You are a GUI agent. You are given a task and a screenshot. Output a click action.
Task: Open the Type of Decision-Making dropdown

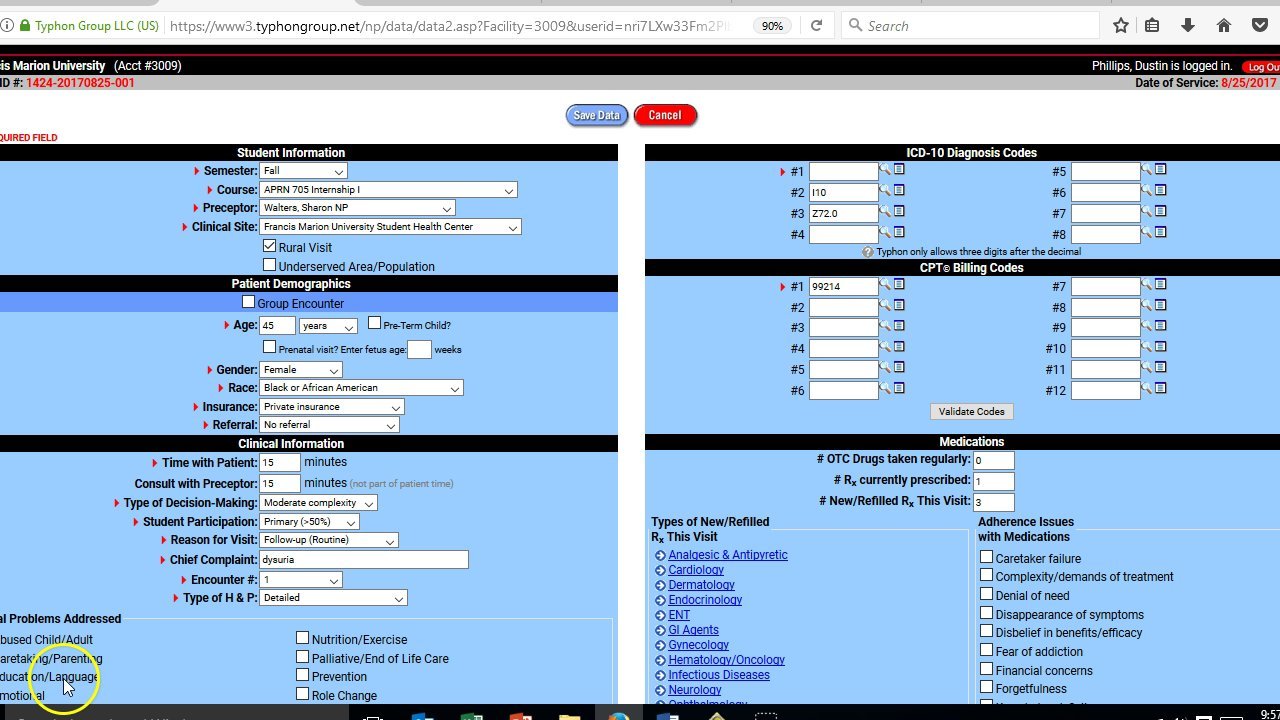click(318, 503)
